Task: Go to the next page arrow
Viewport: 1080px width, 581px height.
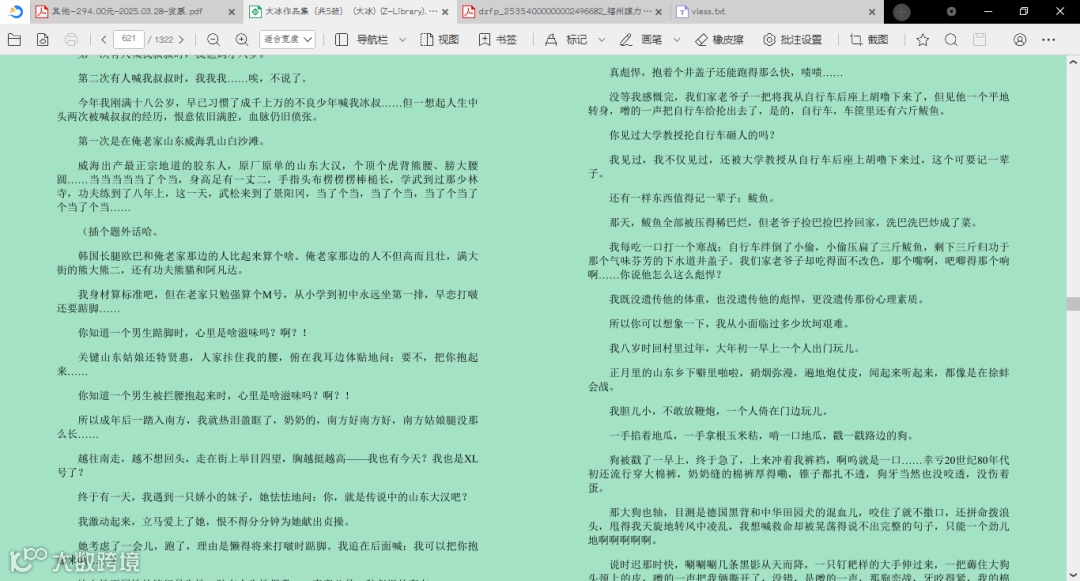Action: [181, 40]
